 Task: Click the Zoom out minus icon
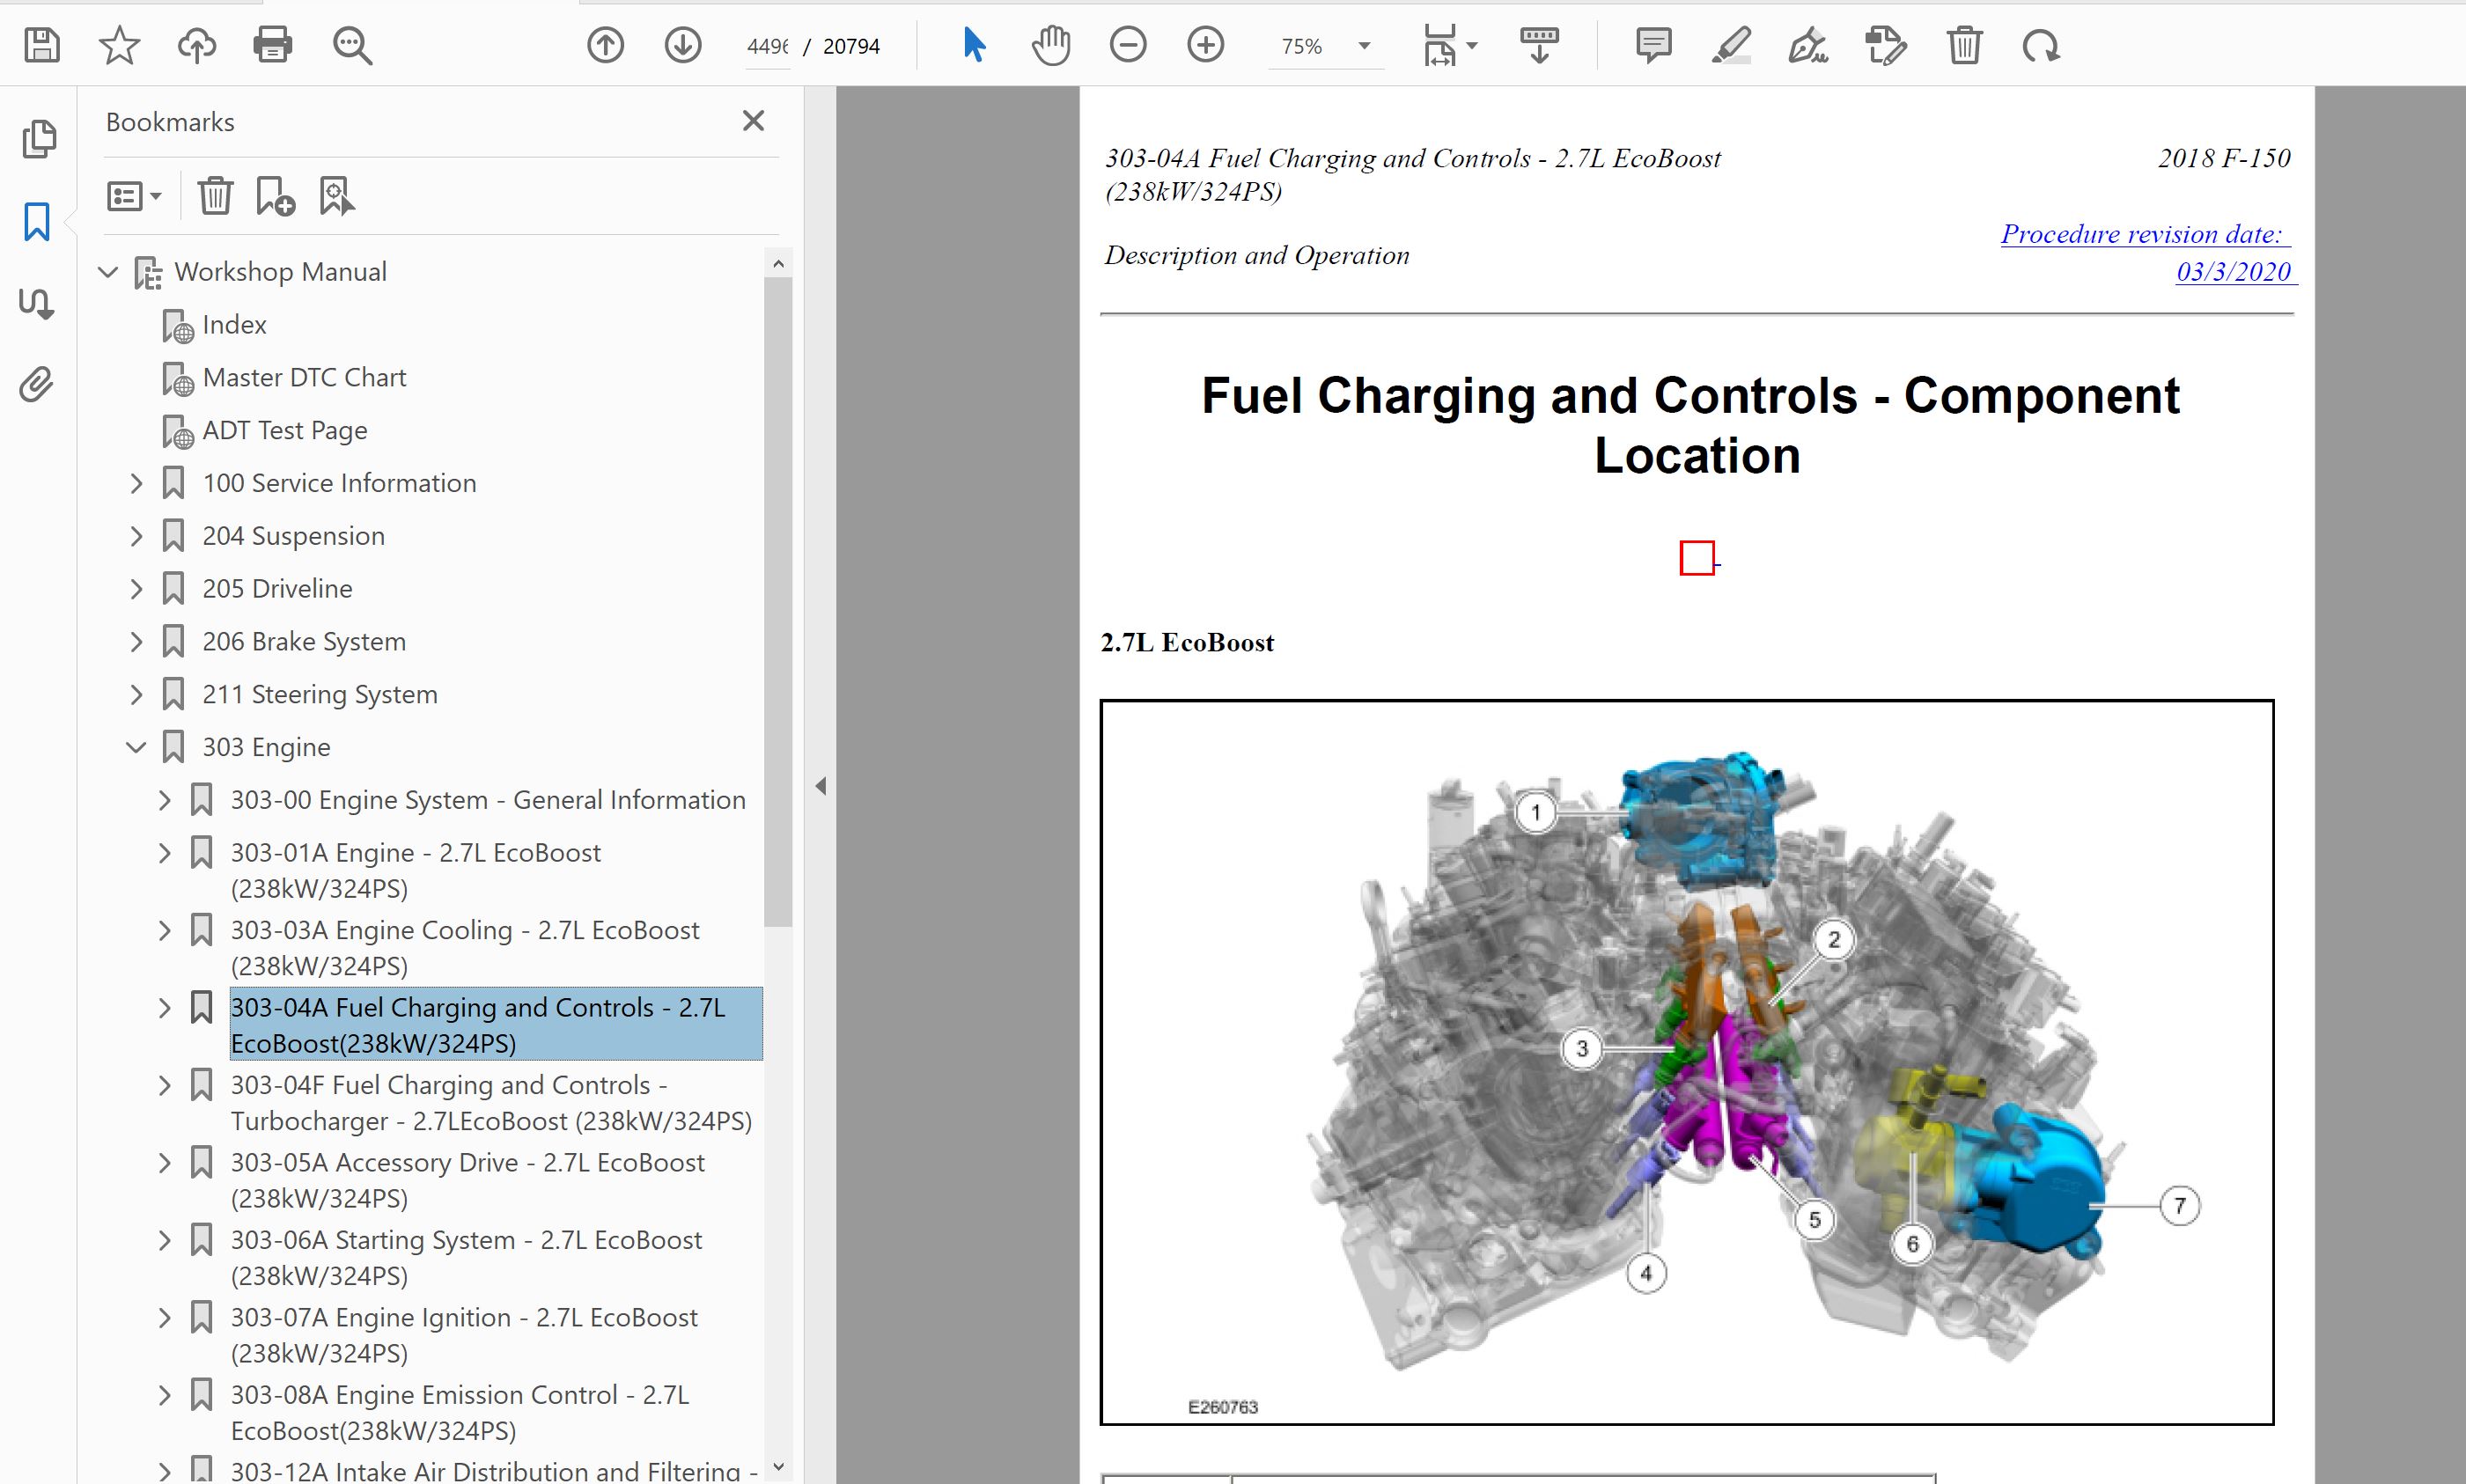coord(1128,46)
